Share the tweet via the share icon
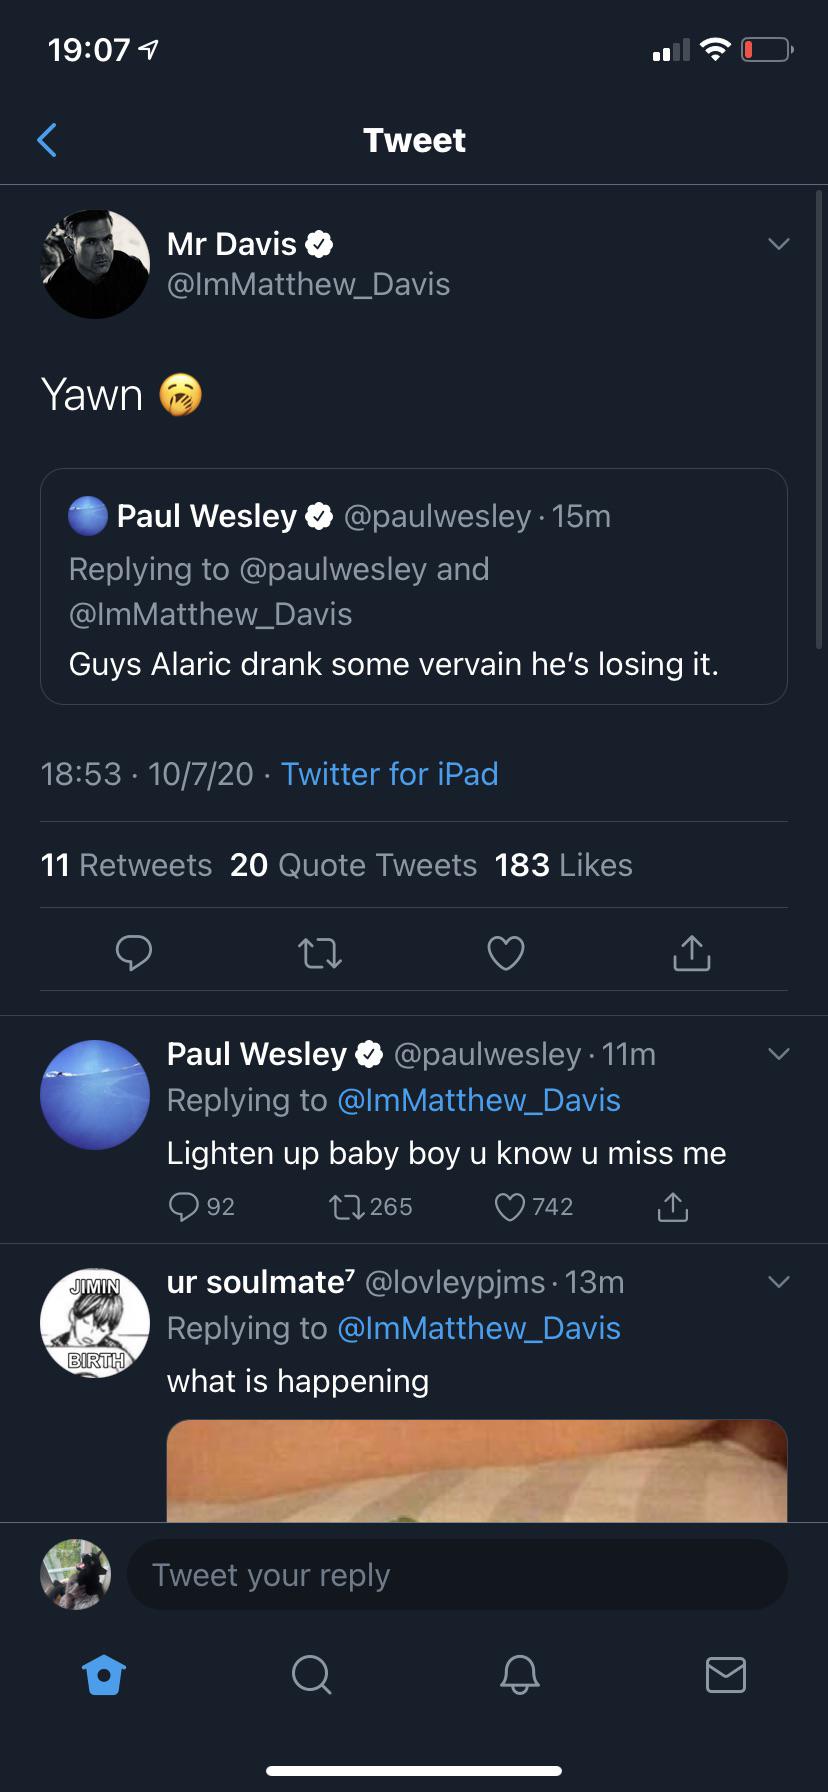Screen dimensions: 828x1792 click(691, 953)
